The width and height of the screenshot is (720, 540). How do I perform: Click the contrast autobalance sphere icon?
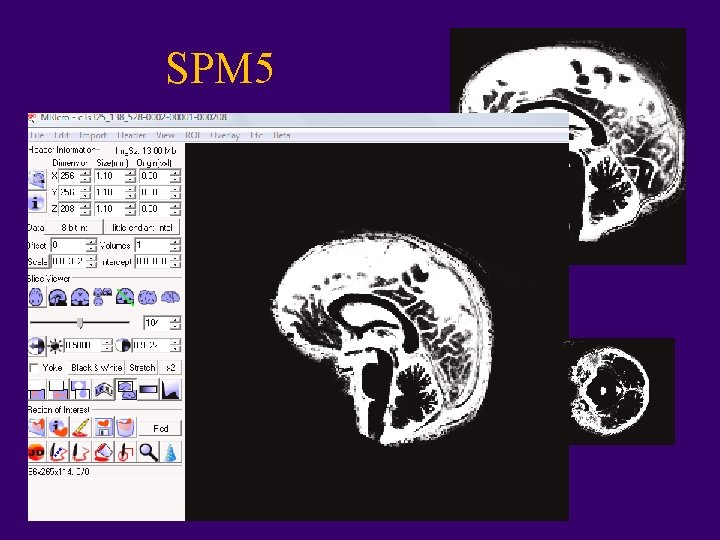pyautogui.click(x=36, y=345)
